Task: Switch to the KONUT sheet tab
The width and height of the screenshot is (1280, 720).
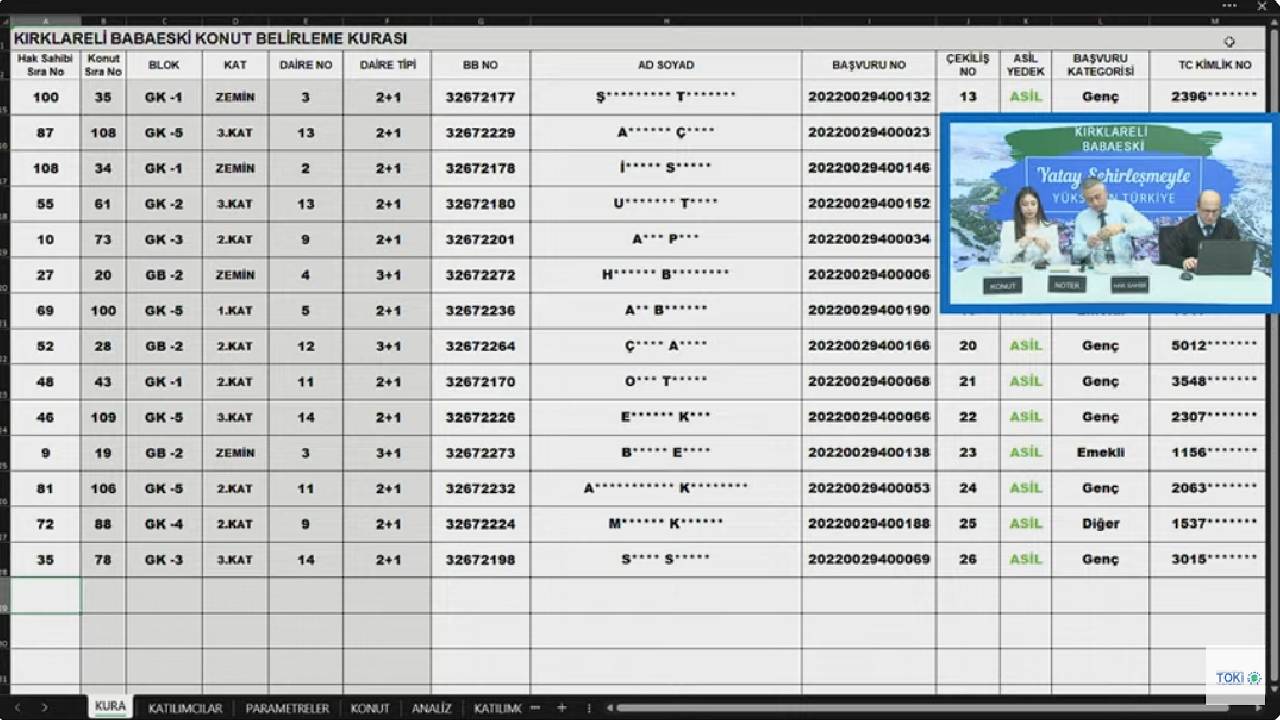Action: click(x=370, y=708)
